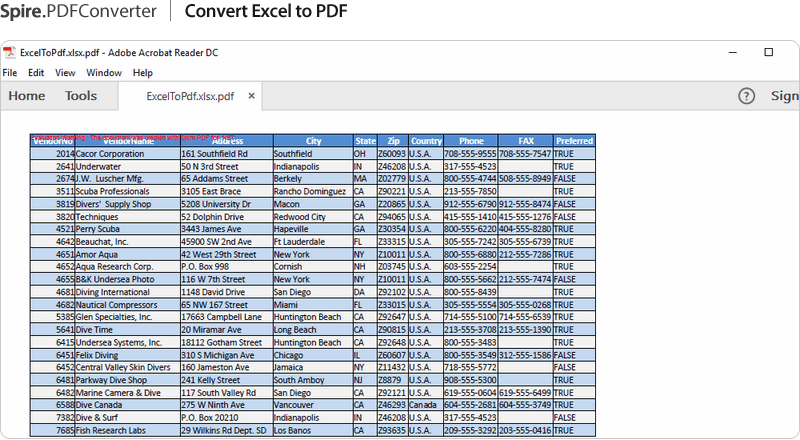Click the Glen Specialties, Inc. cell
The height and width of the screenshot is (440, 800).
pyautogui.click(x=128, y=316)
